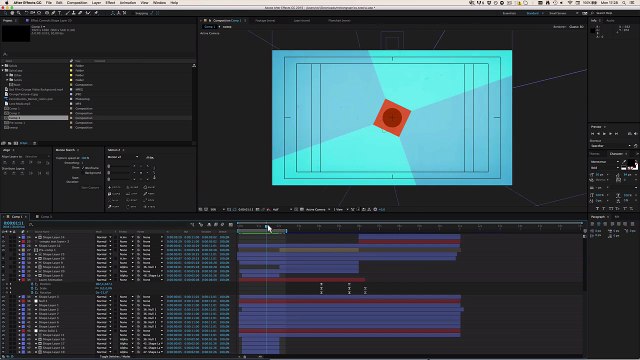640x360 pixels.
Task: Open the Window menu
Action: [159, 2]
